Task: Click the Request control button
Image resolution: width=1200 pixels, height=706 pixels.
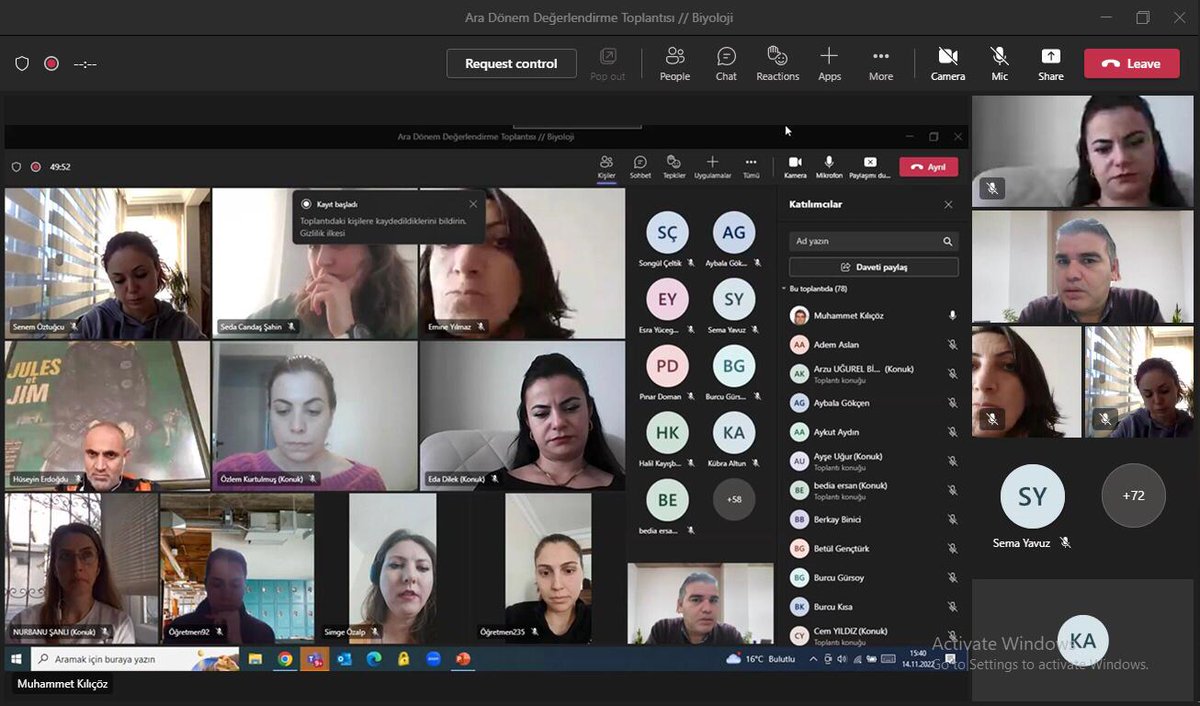Action: [x=511, y=64]
